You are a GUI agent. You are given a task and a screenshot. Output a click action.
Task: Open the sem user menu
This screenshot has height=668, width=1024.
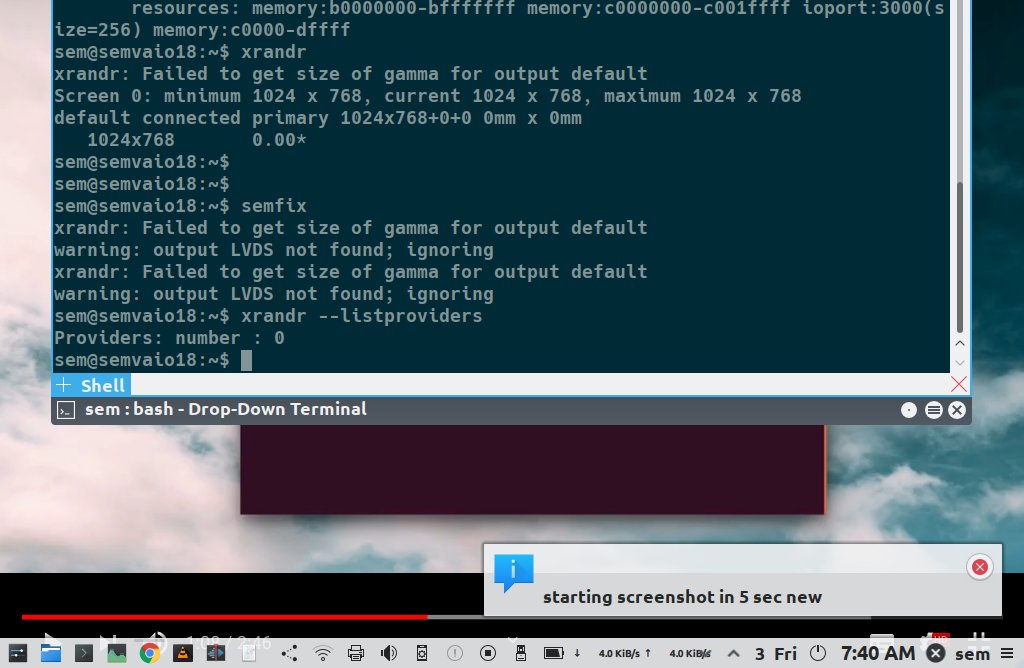pos(972,654)
